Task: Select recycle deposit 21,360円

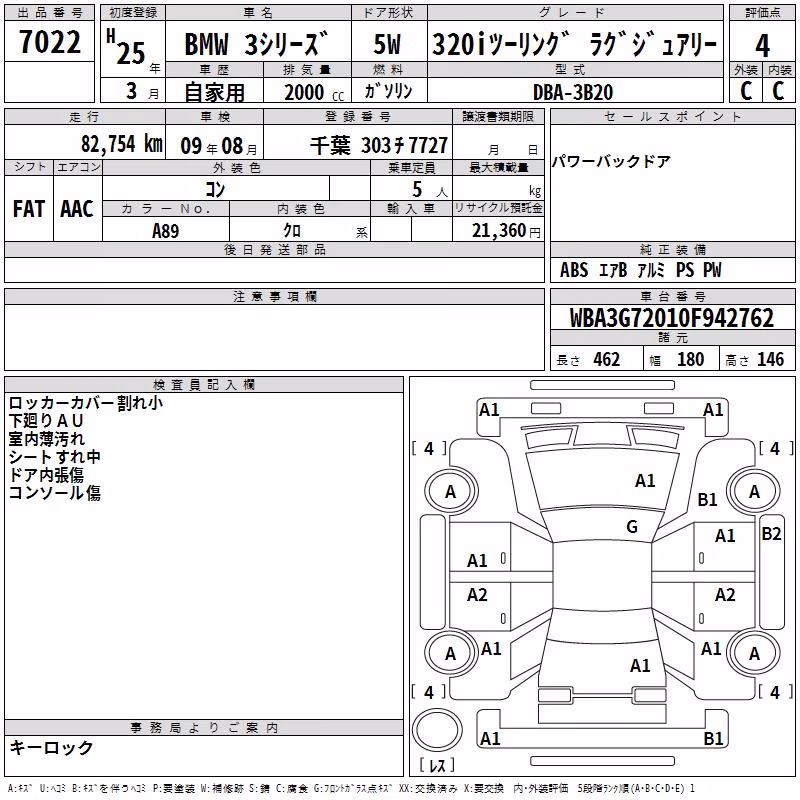Action: 506,231
